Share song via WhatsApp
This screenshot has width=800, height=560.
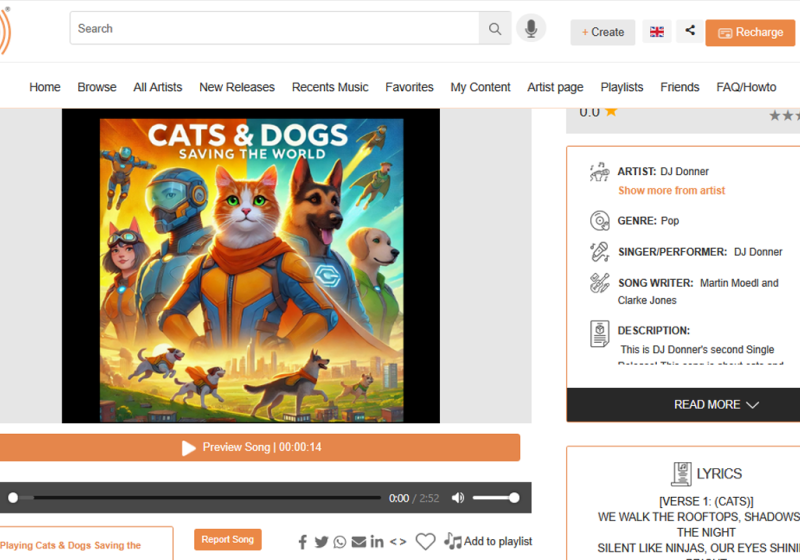pos(340,542)
